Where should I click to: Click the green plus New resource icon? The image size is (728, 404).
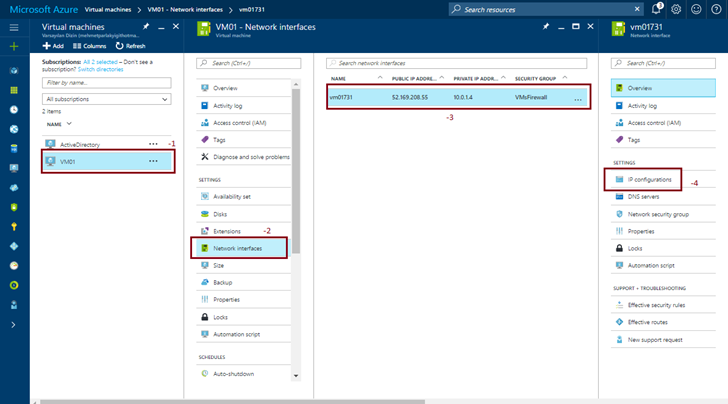14,46
